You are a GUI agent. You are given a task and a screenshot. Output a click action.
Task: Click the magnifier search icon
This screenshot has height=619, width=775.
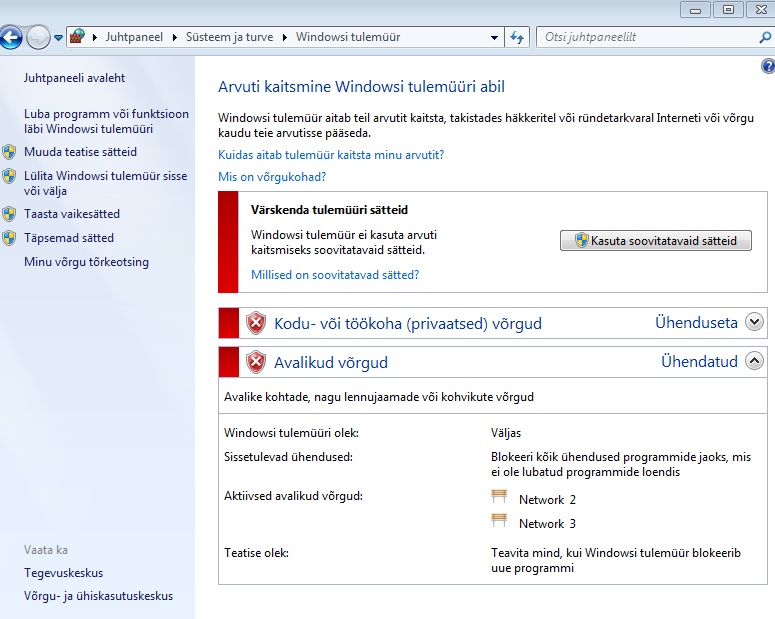[765, 37]
